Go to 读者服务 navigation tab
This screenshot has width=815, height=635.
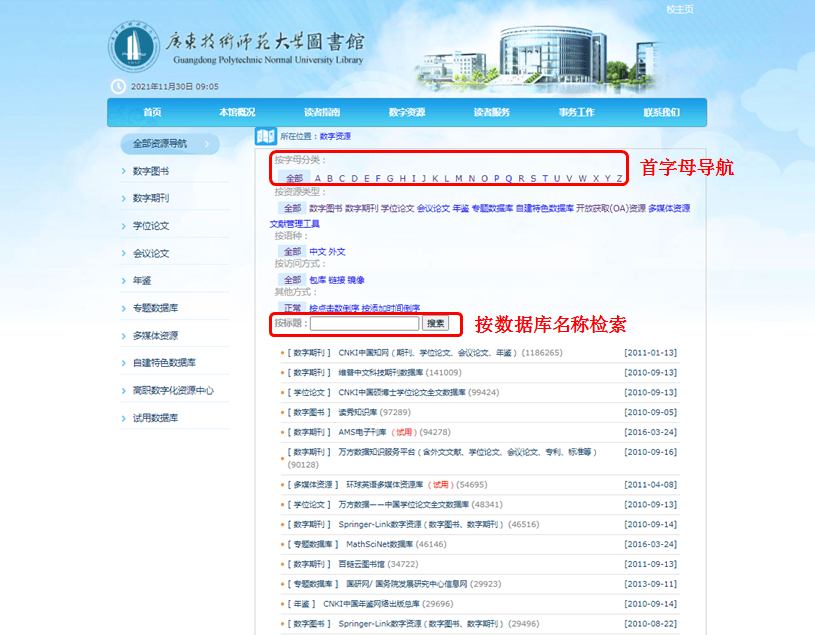(x=491, y=112)
